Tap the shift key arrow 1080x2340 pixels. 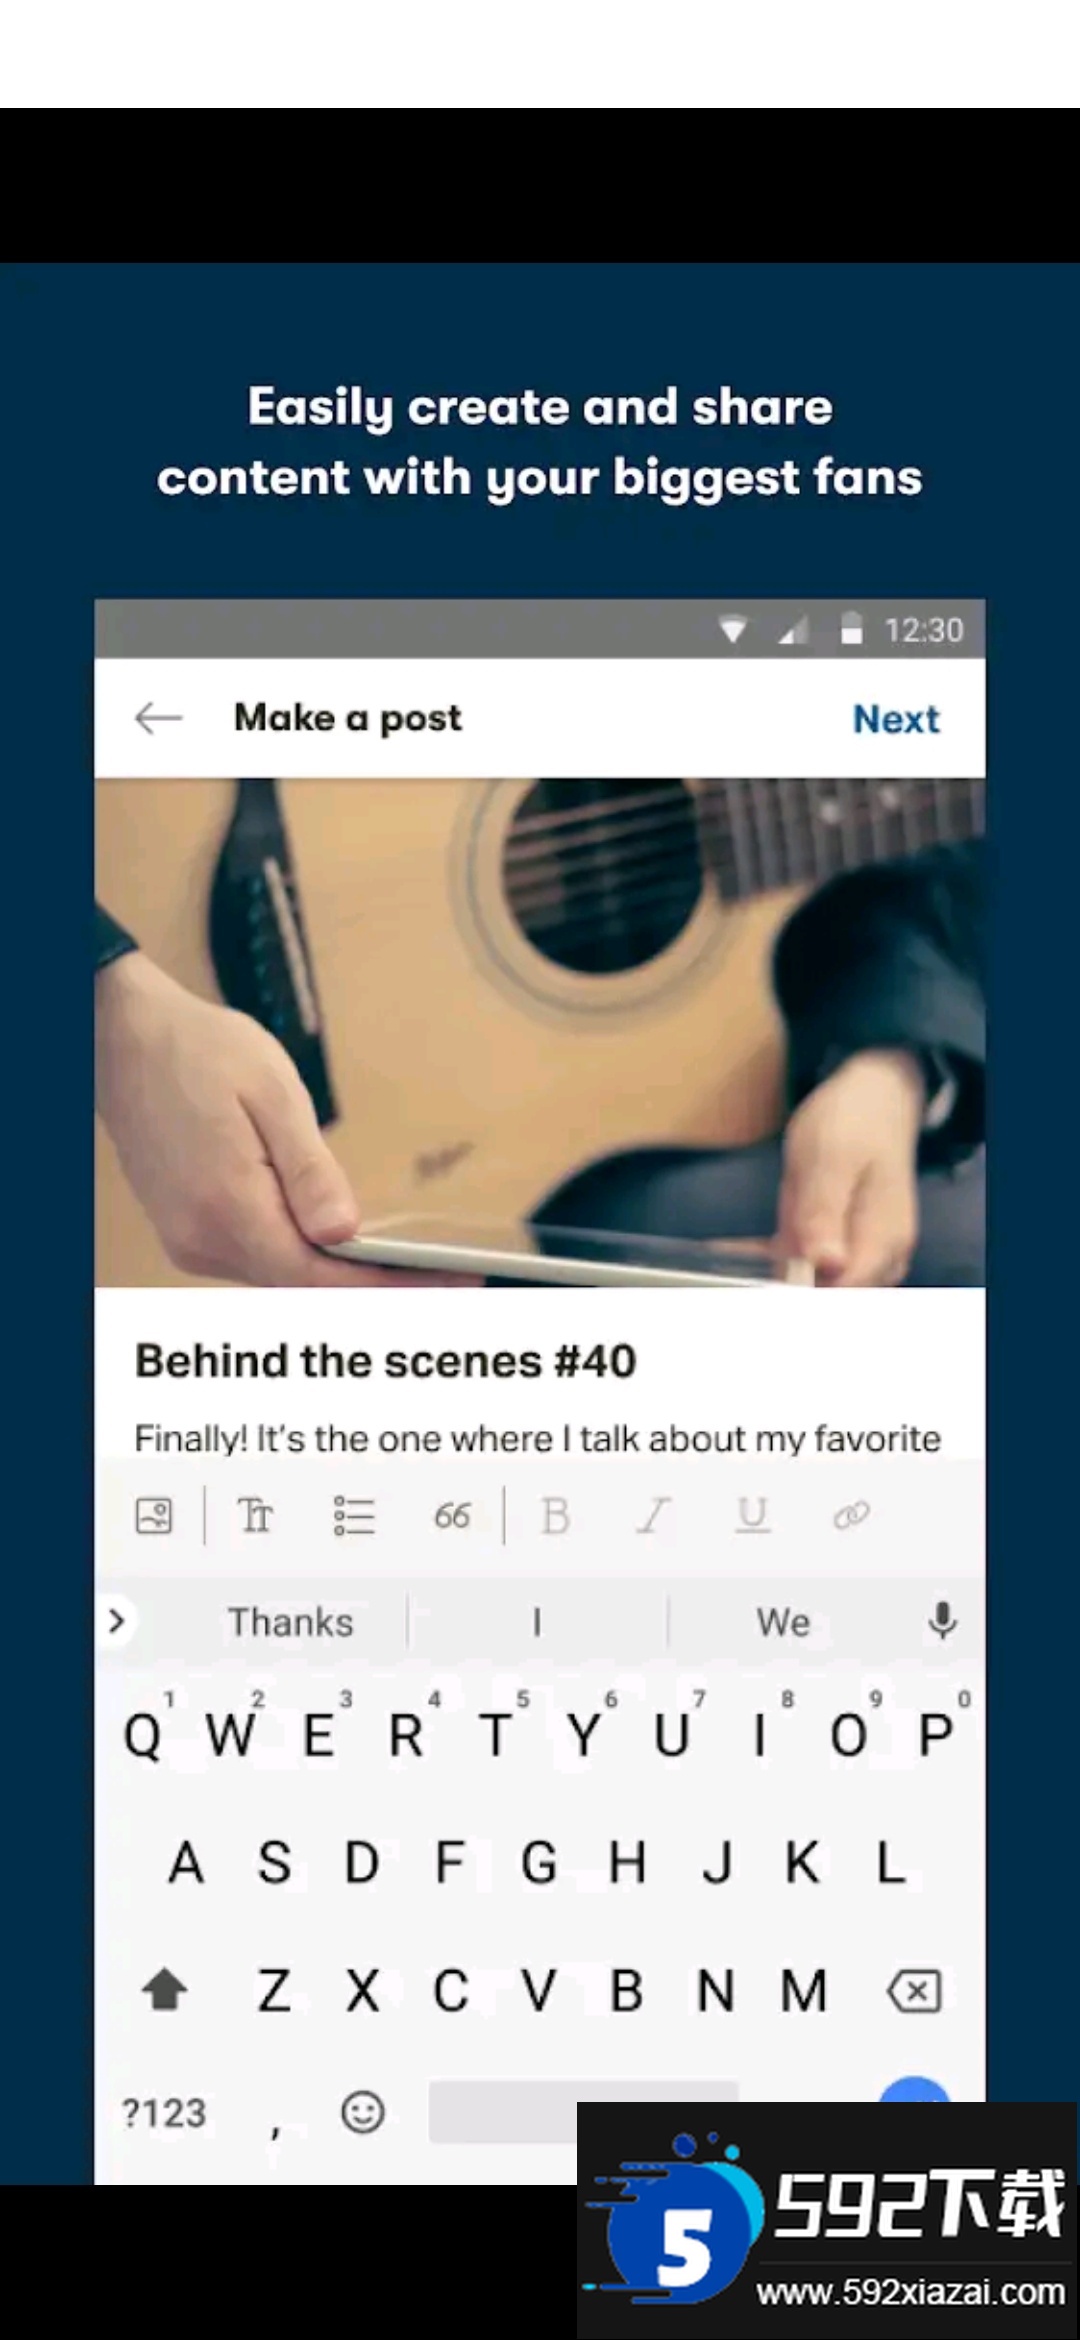(x=165, y=1989)
